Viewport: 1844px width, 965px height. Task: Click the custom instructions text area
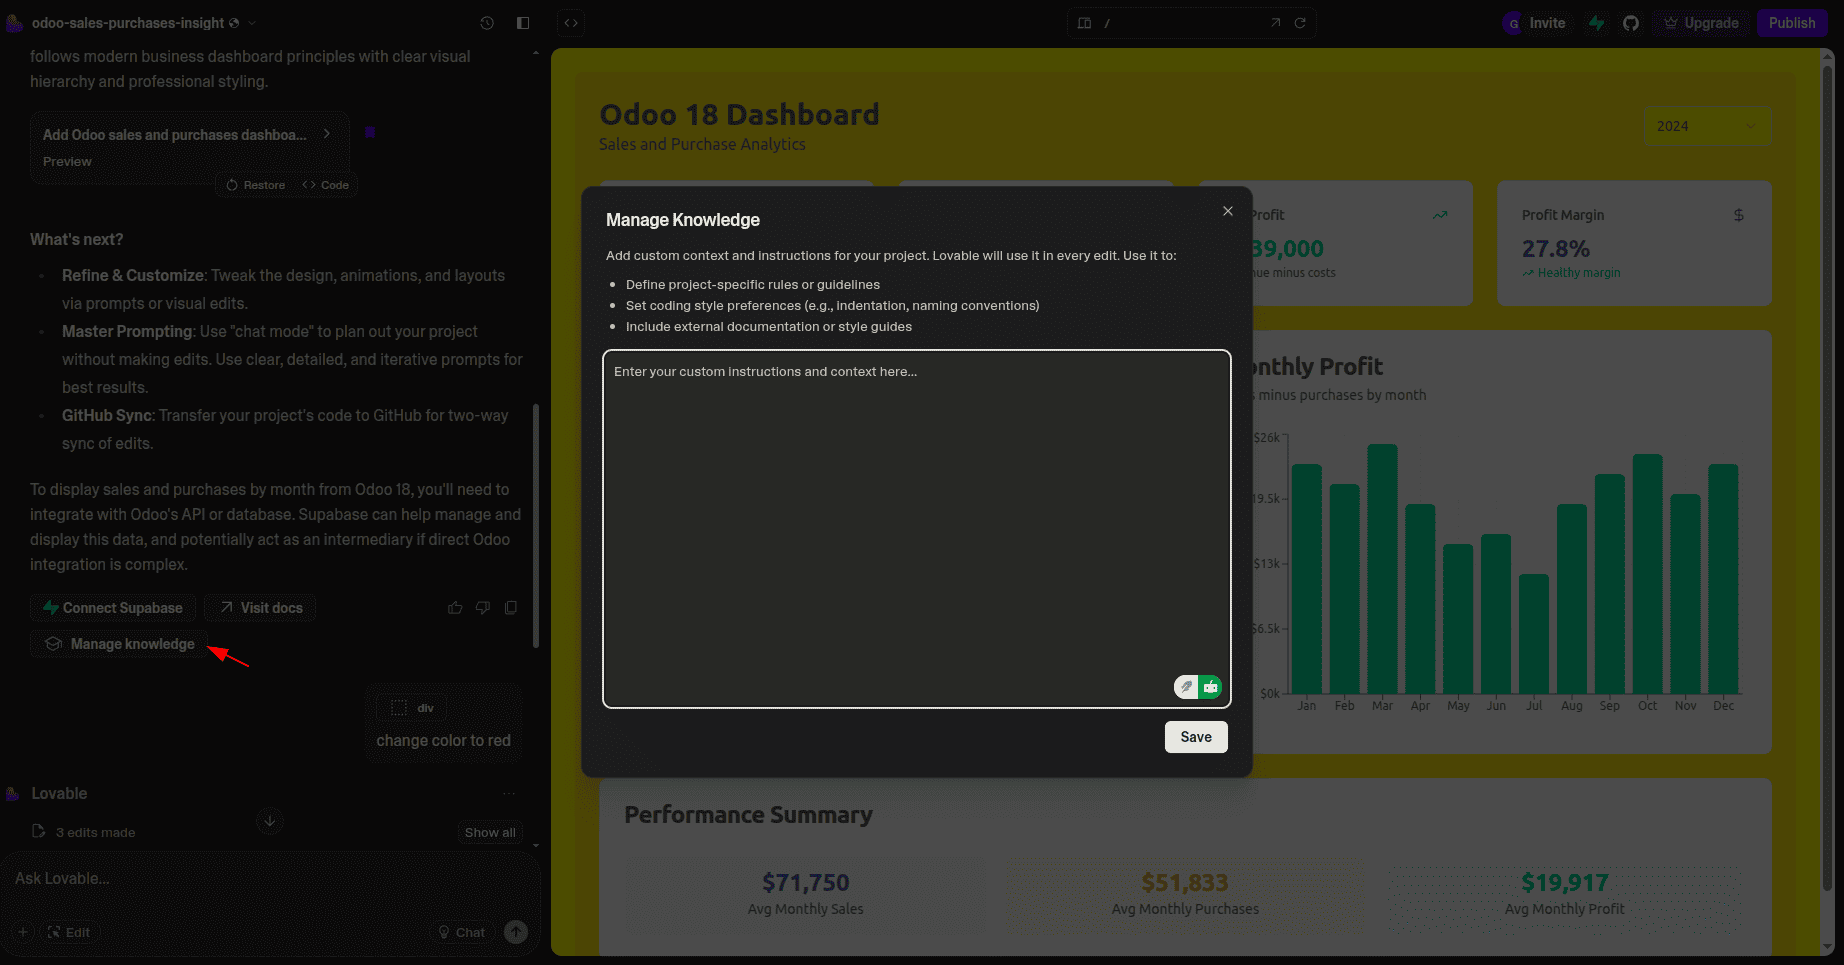[x=917, y=529]
